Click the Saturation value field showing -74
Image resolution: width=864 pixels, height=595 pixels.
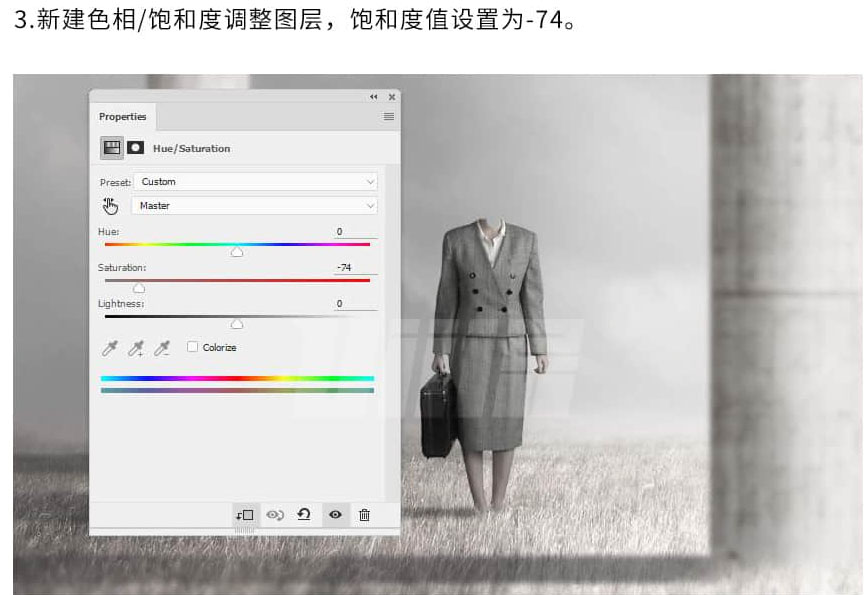(x=355, y=268)
